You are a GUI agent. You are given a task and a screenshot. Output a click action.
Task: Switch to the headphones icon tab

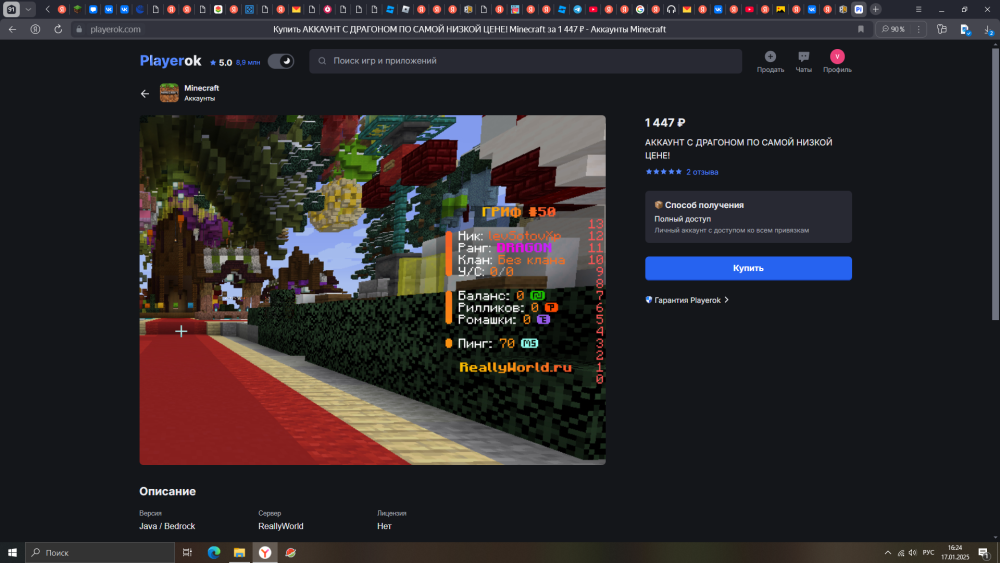[672, 10]
